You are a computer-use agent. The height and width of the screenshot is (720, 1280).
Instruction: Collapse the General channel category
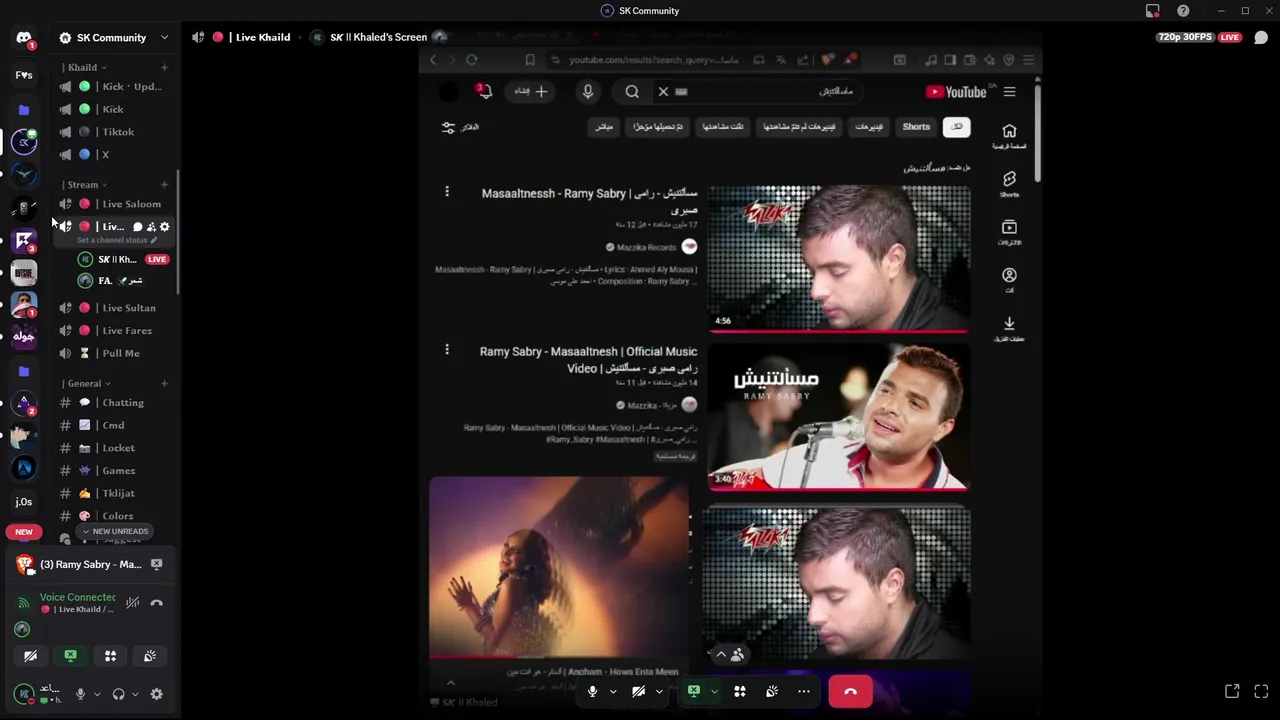point(85,384)
